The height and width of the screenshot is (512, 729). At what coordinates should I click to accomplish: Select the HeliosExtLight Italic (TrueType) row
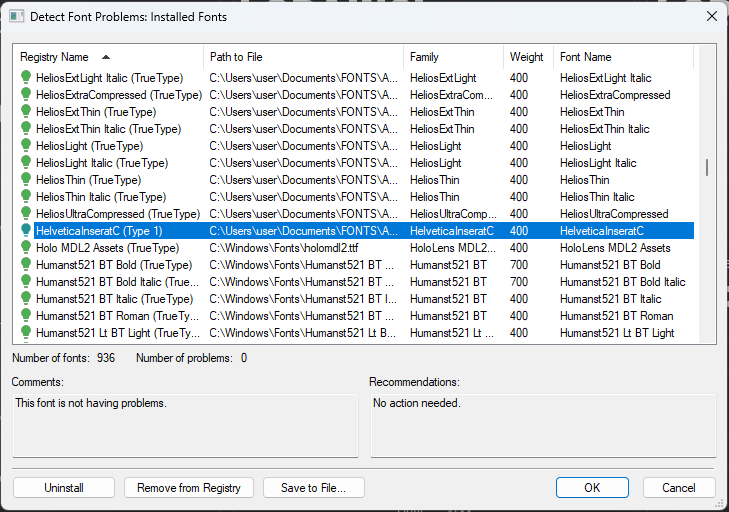[353, 78]
